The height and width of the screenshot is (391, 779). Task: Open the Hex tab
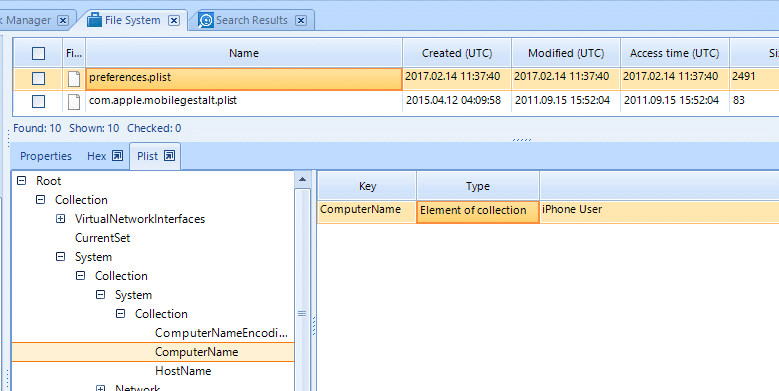click(96, 156)
